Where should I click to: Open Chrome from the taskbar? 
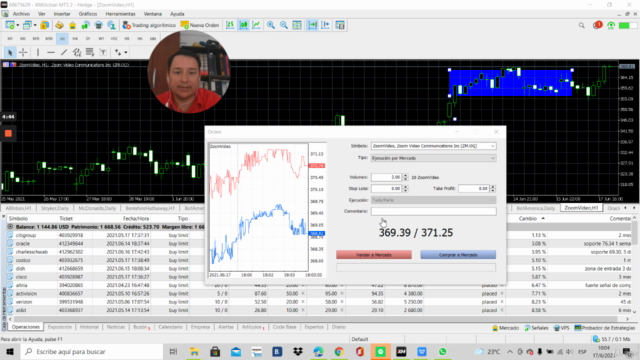coord(339,351)
